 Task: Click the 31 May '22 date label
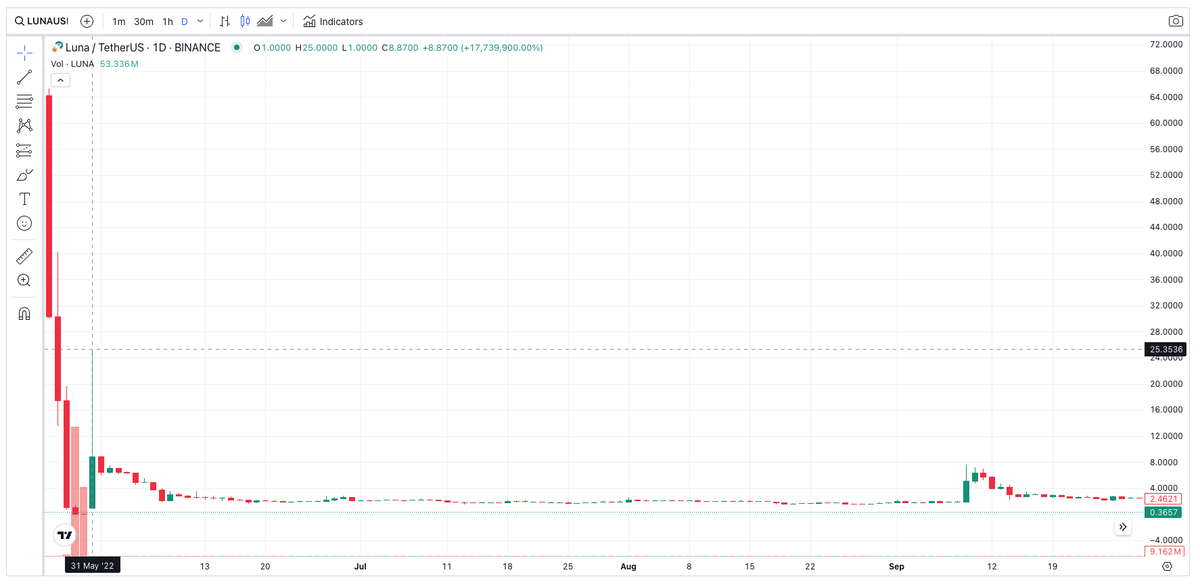pos(93,566)
